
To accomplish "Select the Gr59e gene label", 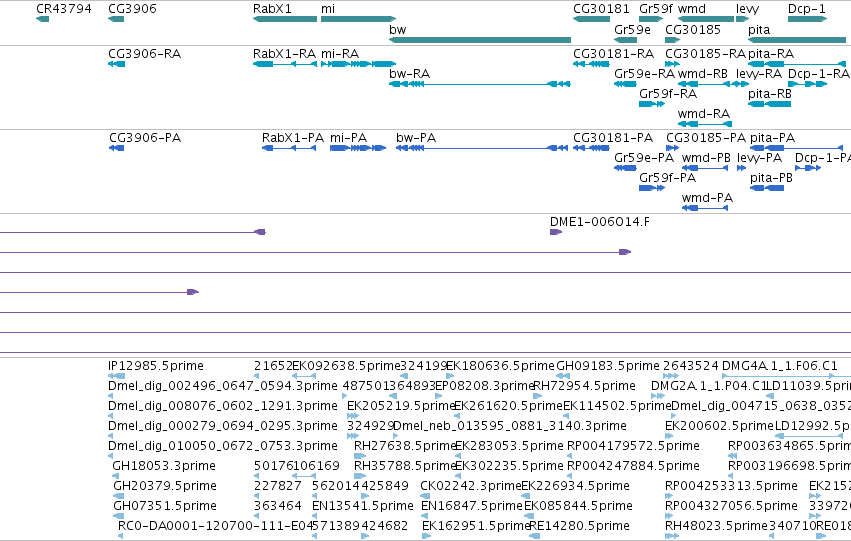I will pyautogui.click(x=632, y=29).
